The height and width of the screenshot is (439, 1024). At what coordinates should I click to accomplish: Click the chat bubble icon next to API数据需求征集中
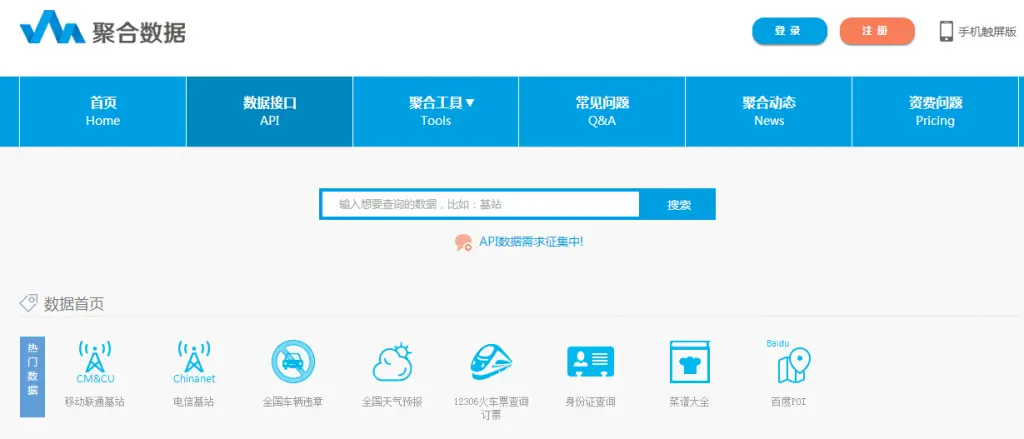tap(463, 242)
